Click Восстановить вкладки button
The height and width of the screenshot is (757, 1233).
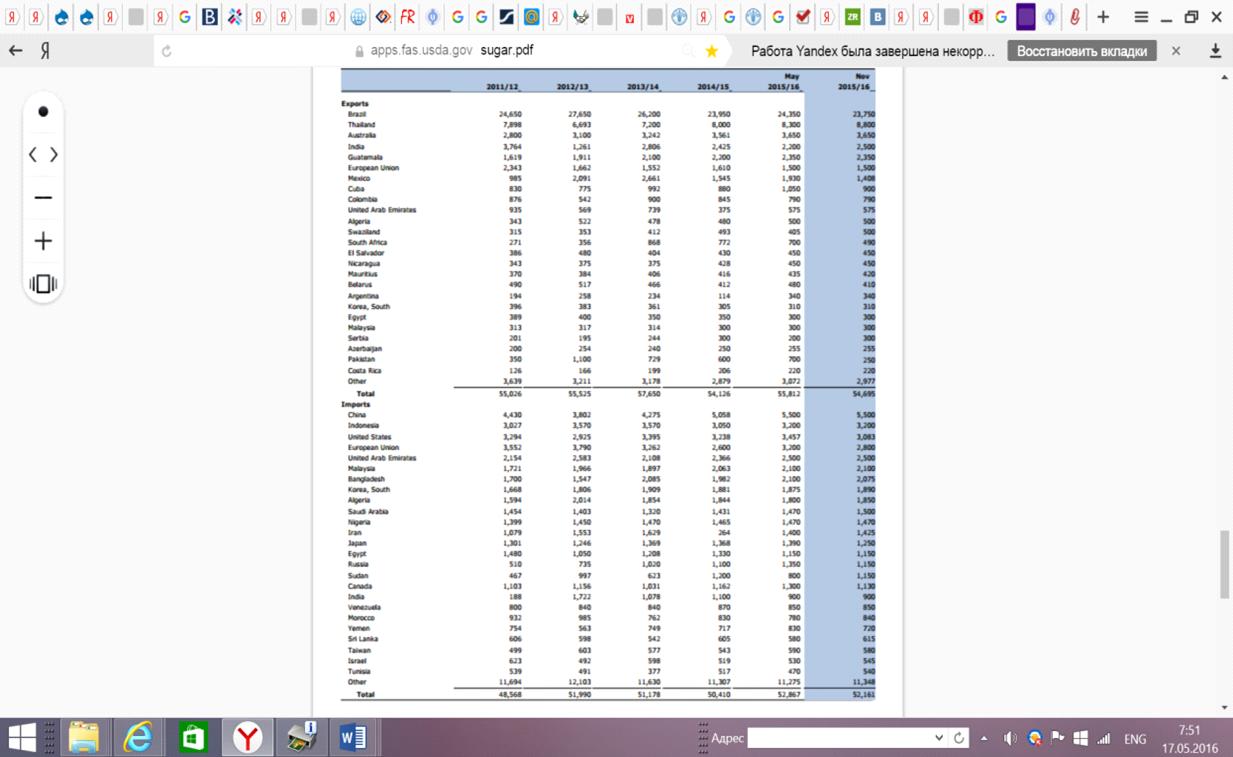[1081, 51]
